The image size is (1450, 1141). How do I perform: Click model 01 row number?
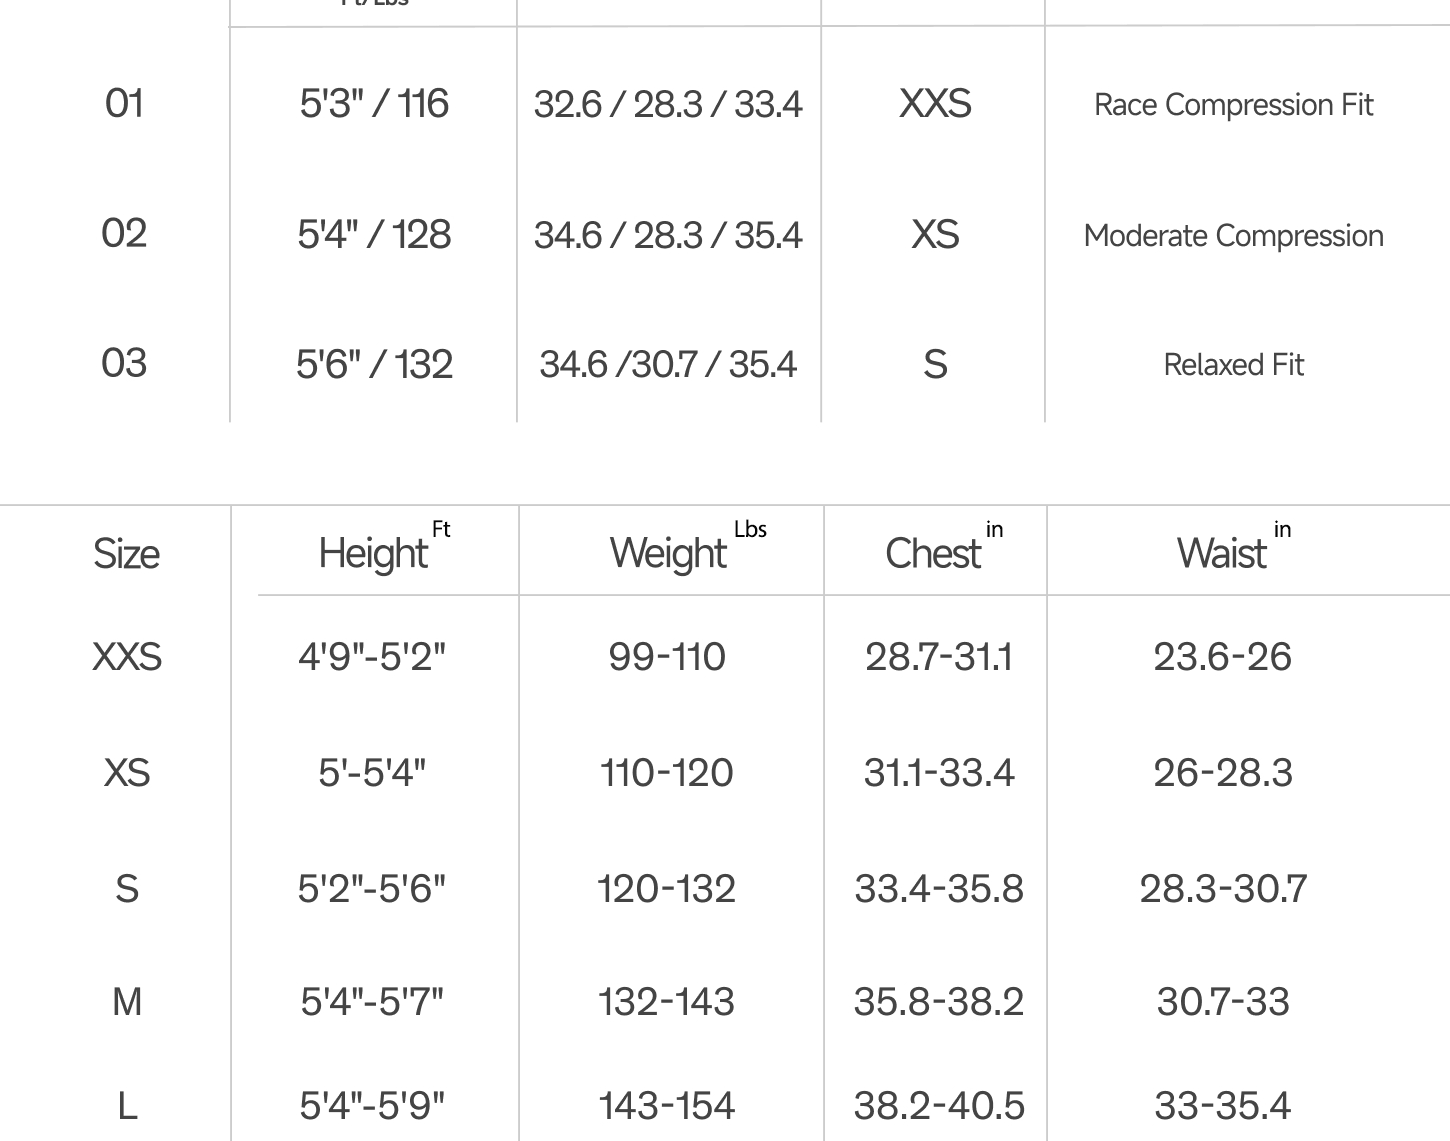click(124, 103)
